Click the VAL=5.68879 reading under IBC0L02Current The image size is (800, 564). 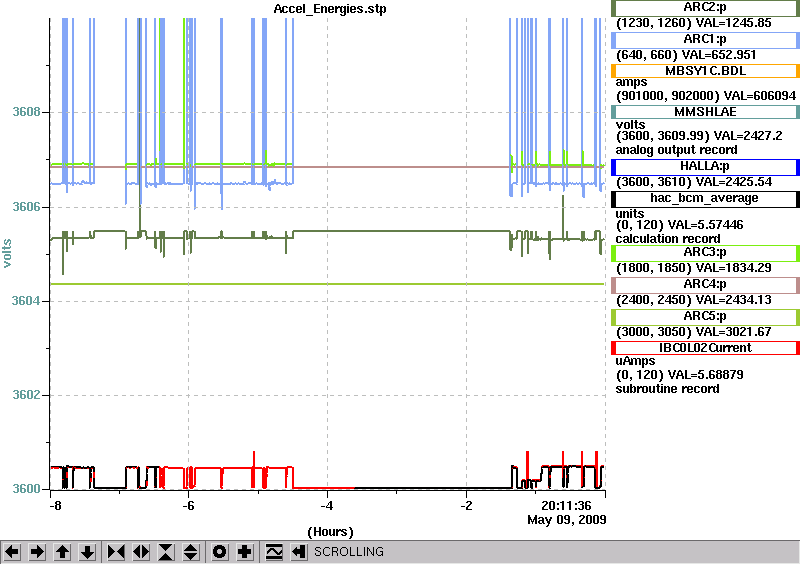click(706, 375)
